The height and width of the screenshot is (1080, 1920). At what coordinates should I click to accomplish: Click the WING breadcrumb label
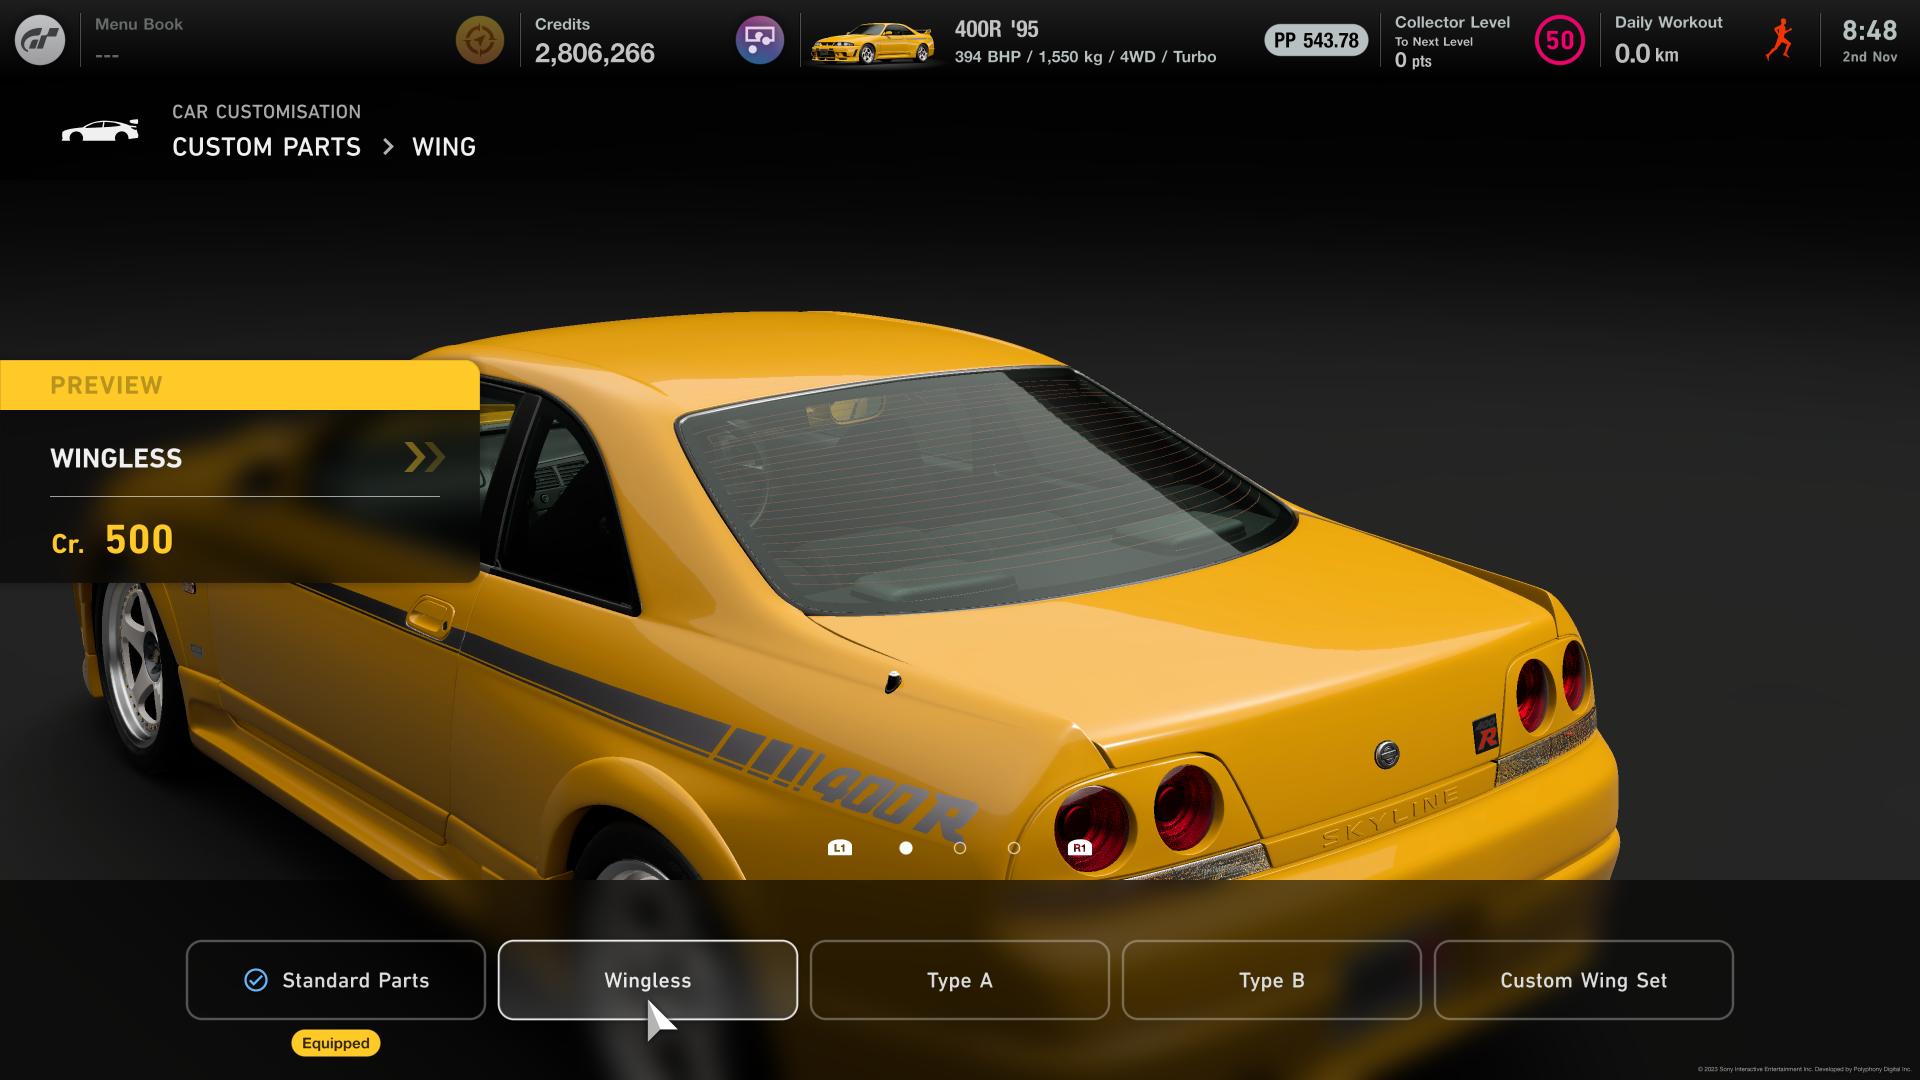444,147
